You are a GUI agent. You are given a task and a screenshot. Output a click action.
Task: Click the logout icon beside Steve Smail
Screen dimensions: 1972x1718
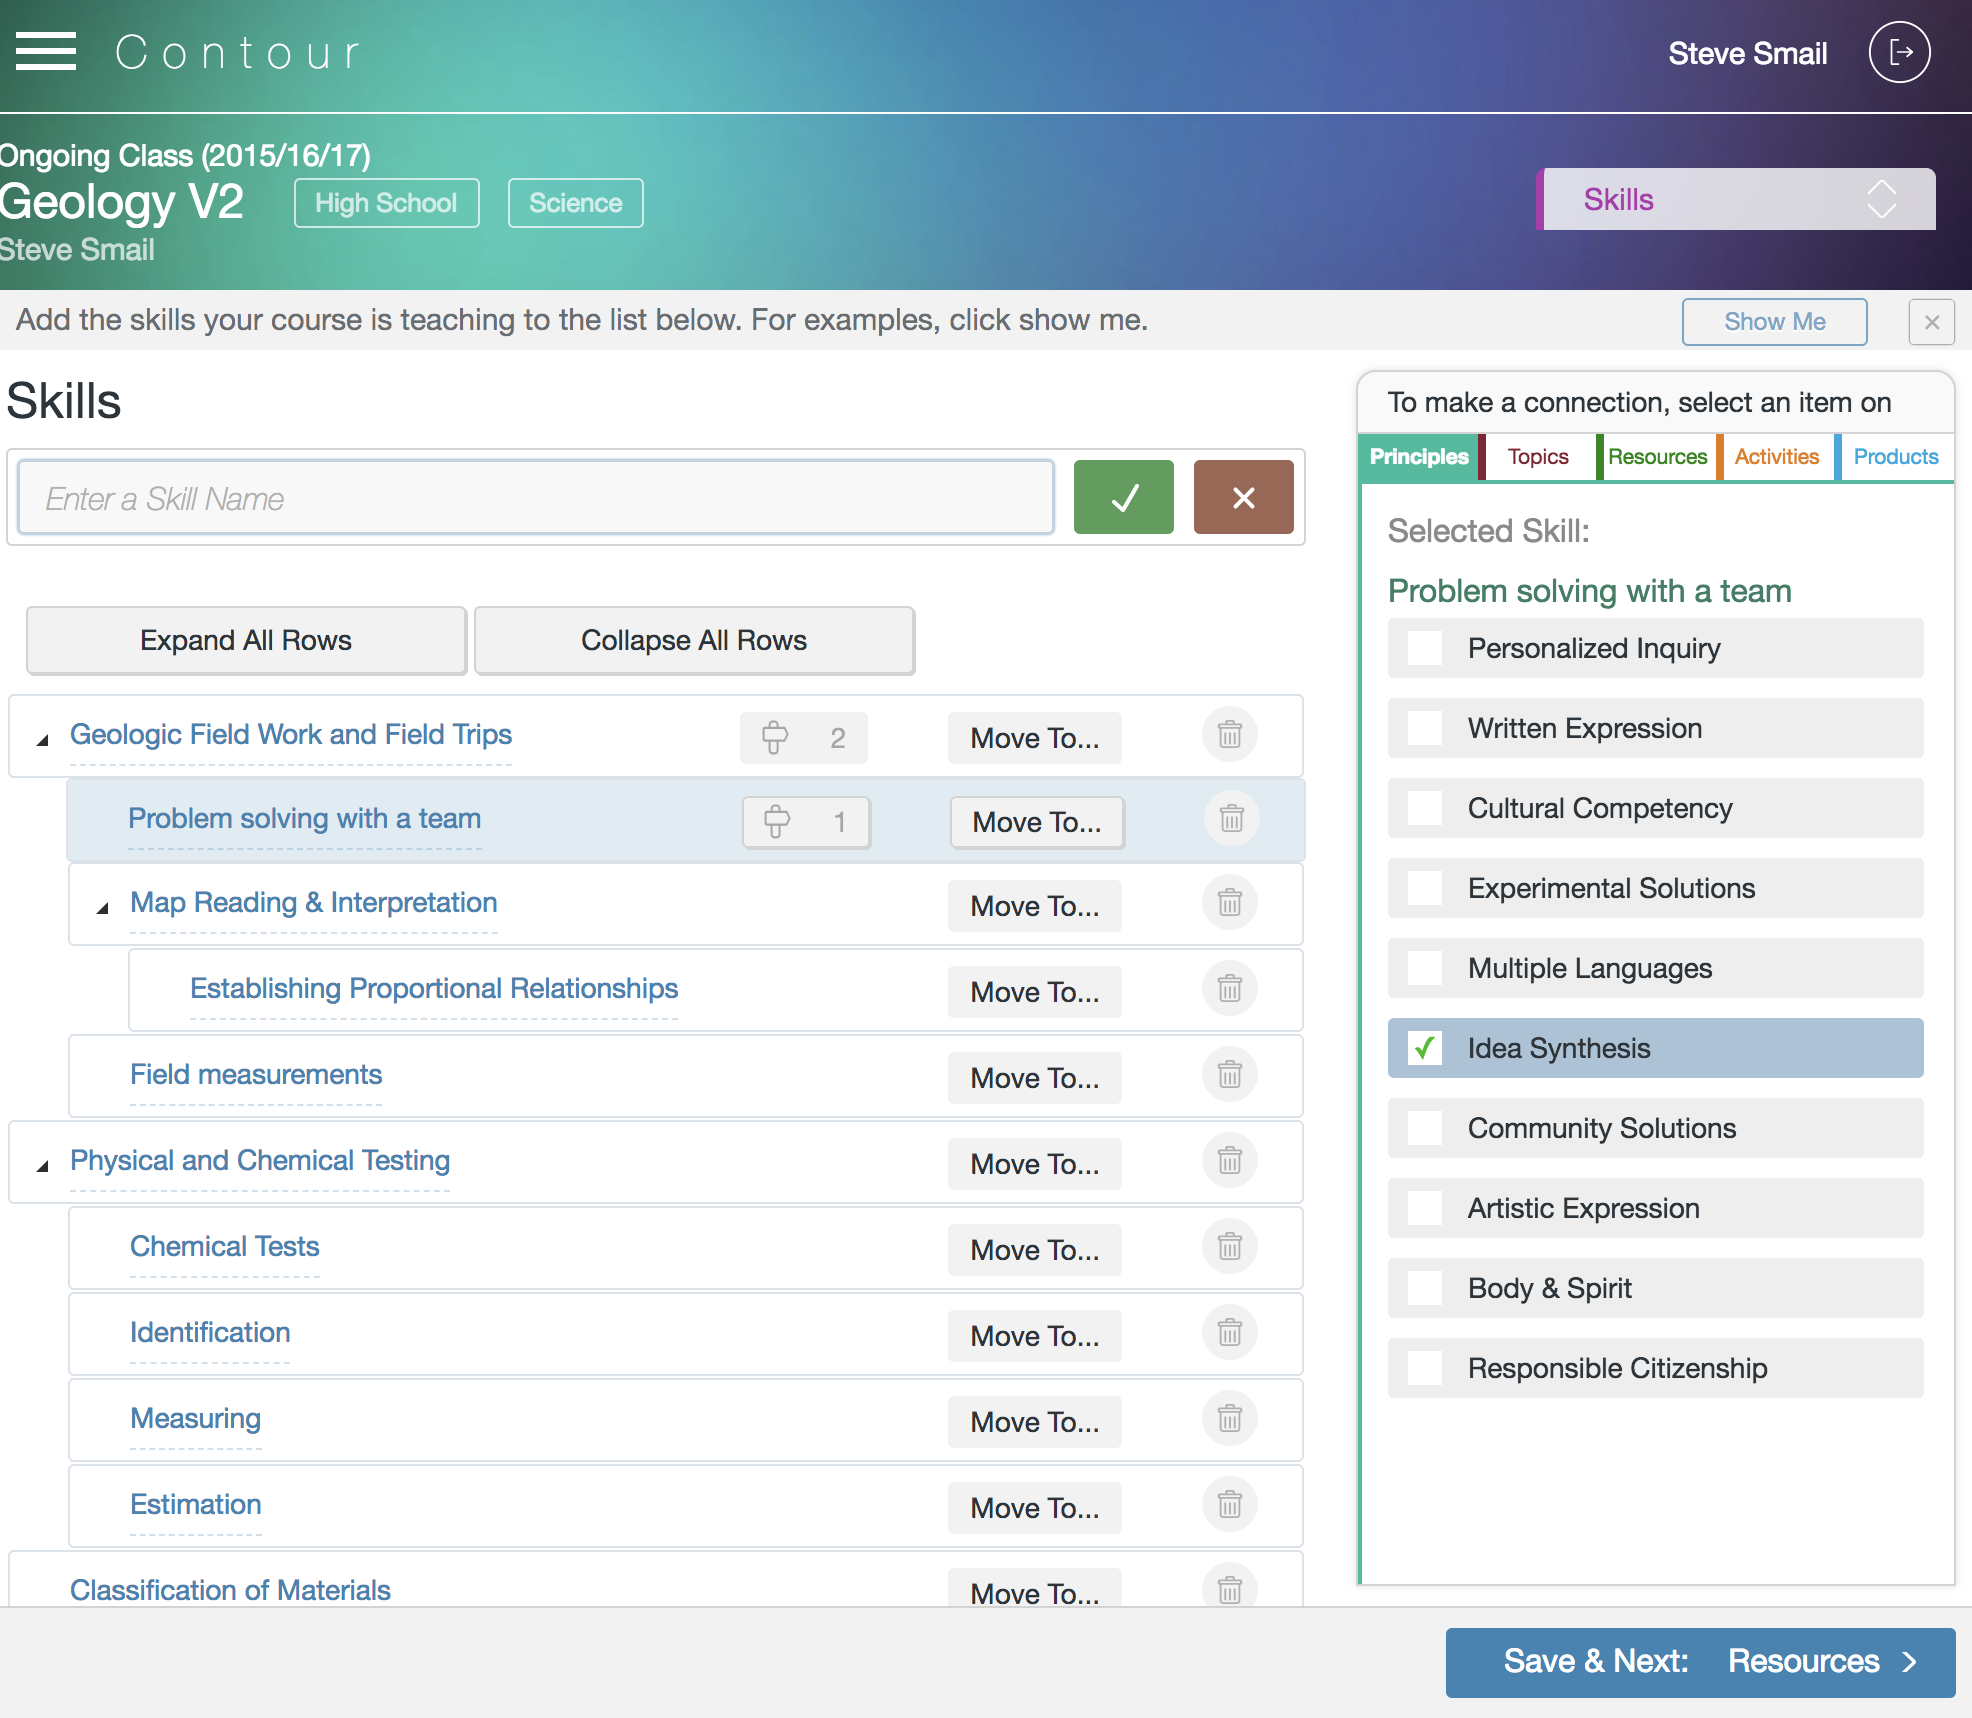point(1897,52)
